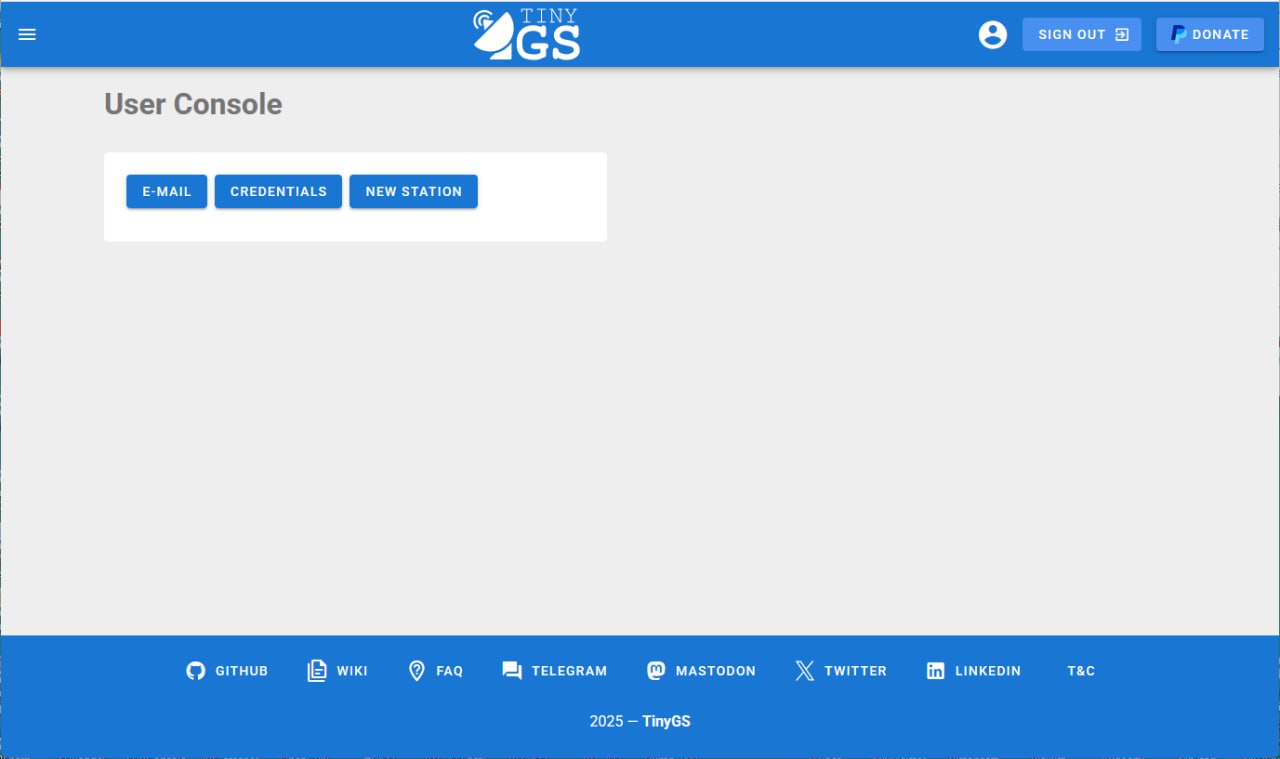Open the E-MAIL settings button
Screen dimensions: 1280x759
click(166, 191)
